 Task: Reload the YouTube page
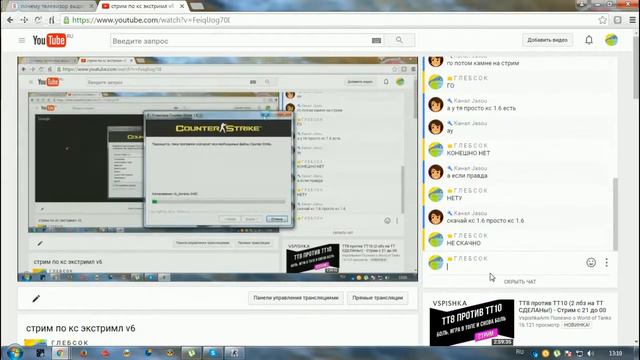pos(38,20)
